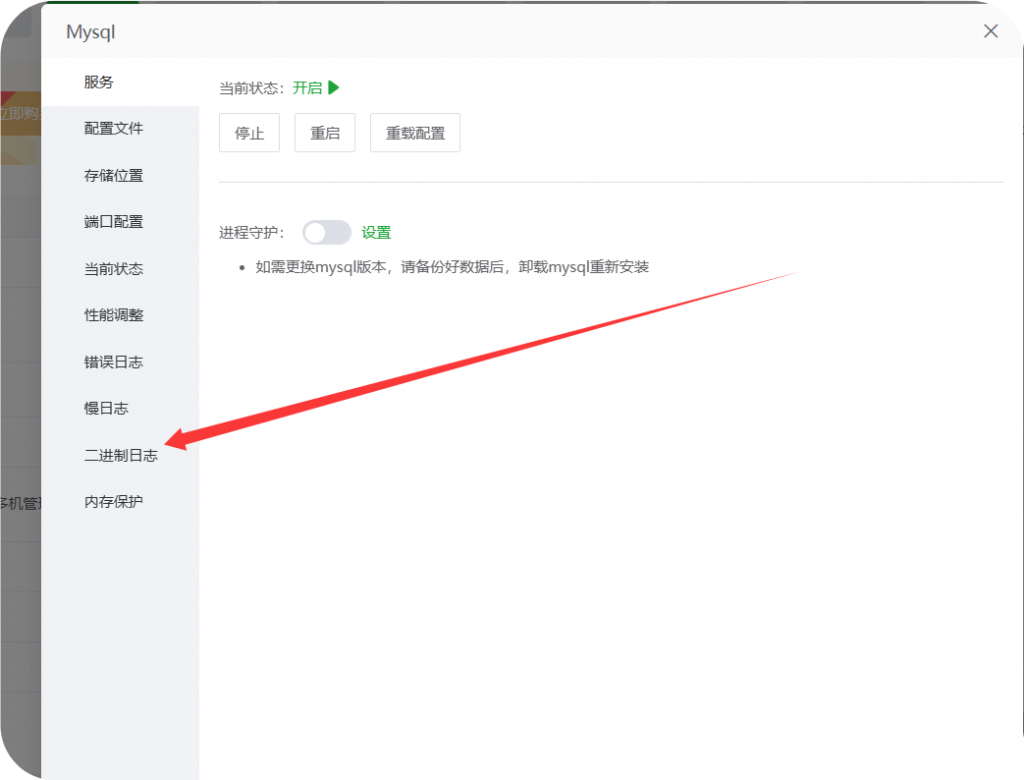Open the 存储位置 settings
The image size is (1024, 780).
(113, 175)
